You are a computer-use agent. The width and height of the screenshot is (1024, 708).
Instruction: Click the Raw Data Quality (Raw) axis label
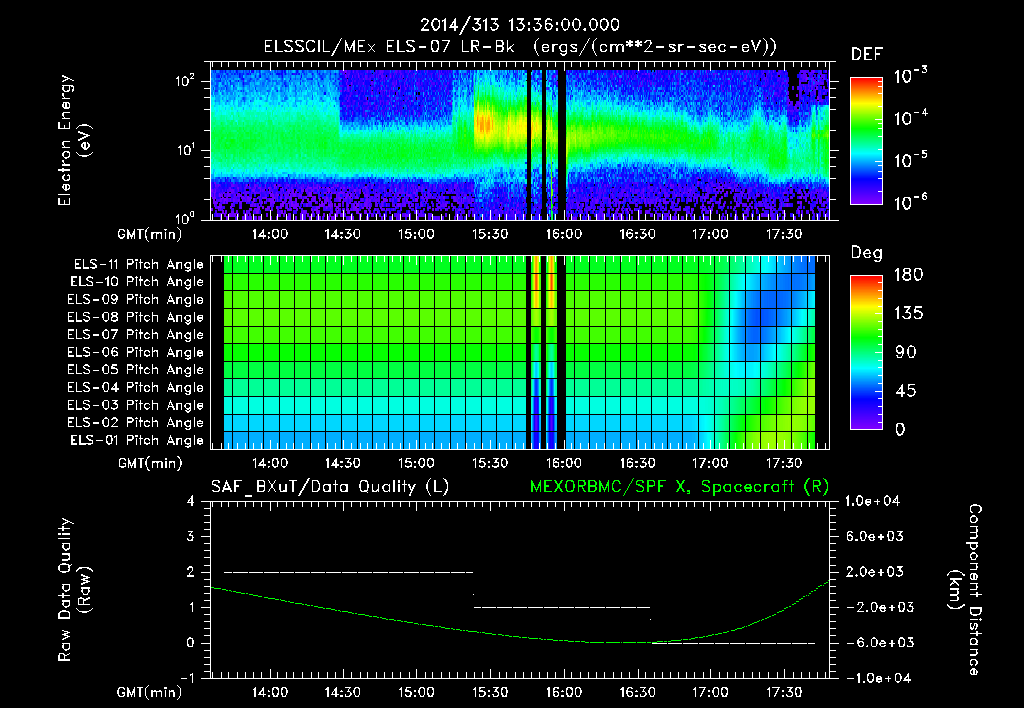(x=74, y=590)
